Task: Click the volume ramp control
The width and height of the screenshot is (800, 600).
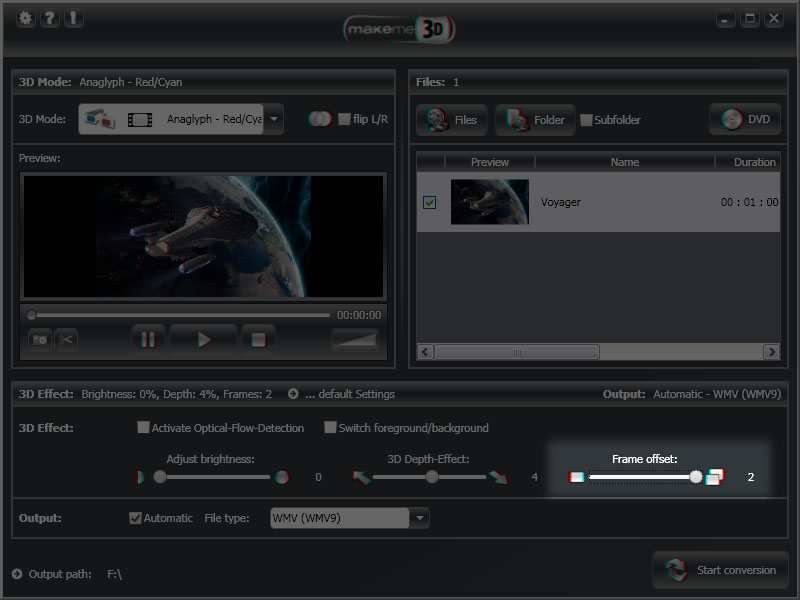Action: point(355,340)
